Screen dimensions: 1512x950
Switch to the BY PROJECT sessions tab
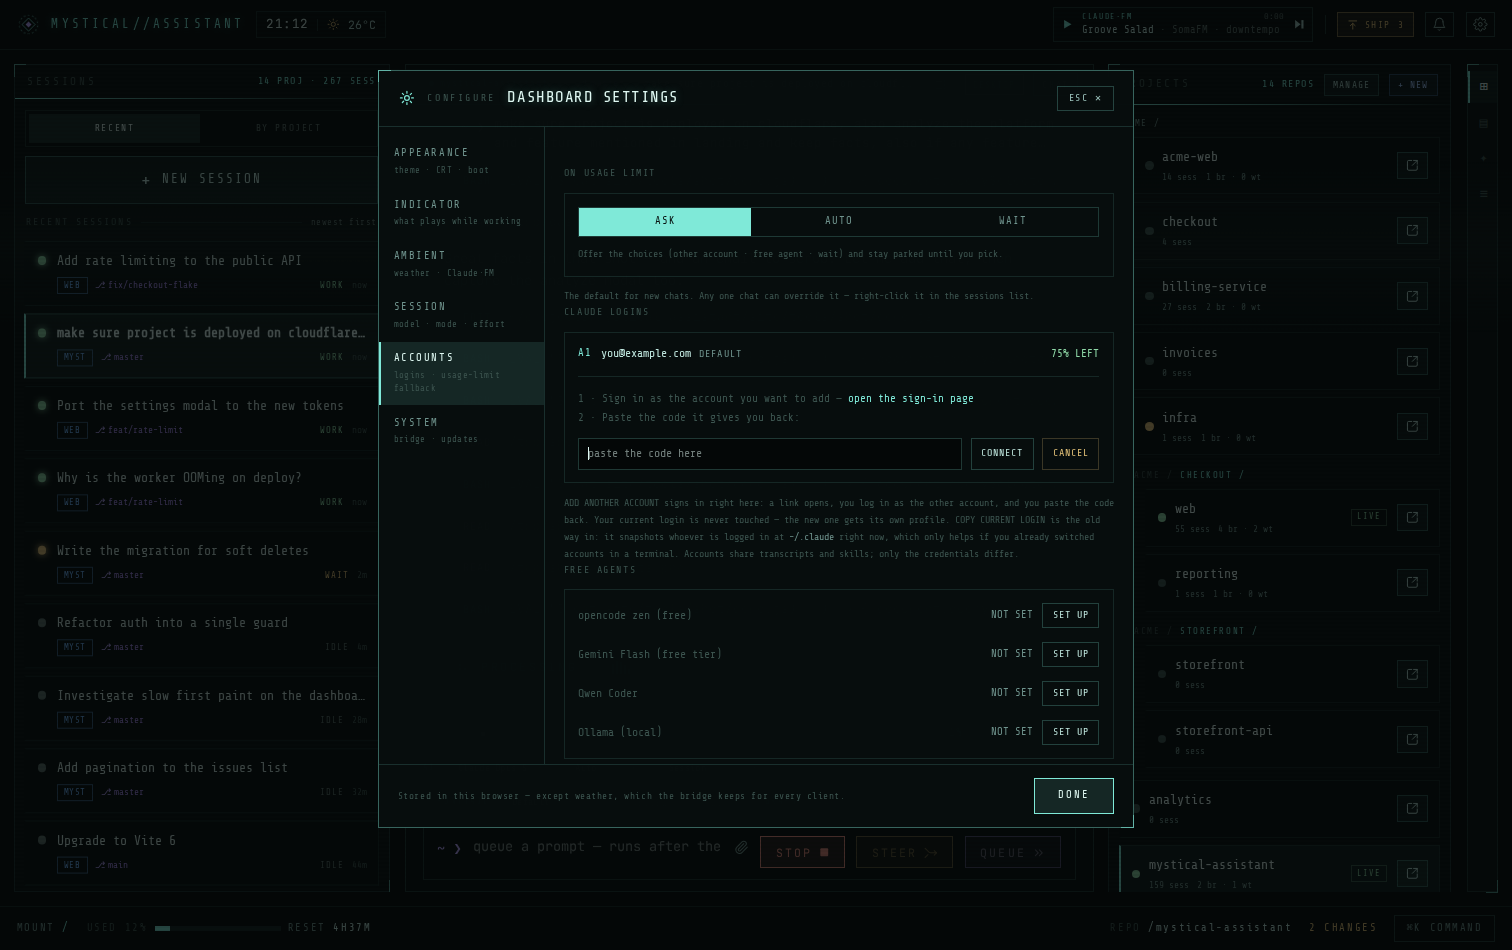(x=288, y=128)
